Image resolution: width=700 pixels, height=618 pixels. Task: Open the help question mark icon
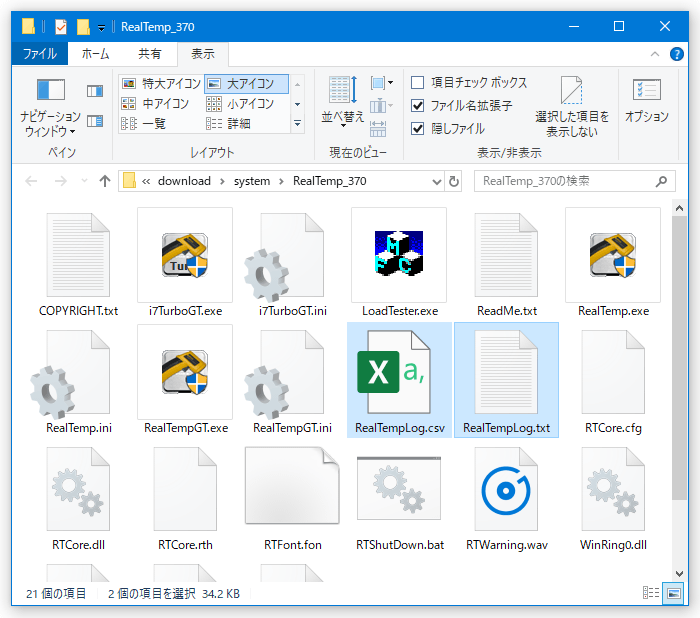tap(677, 54)
